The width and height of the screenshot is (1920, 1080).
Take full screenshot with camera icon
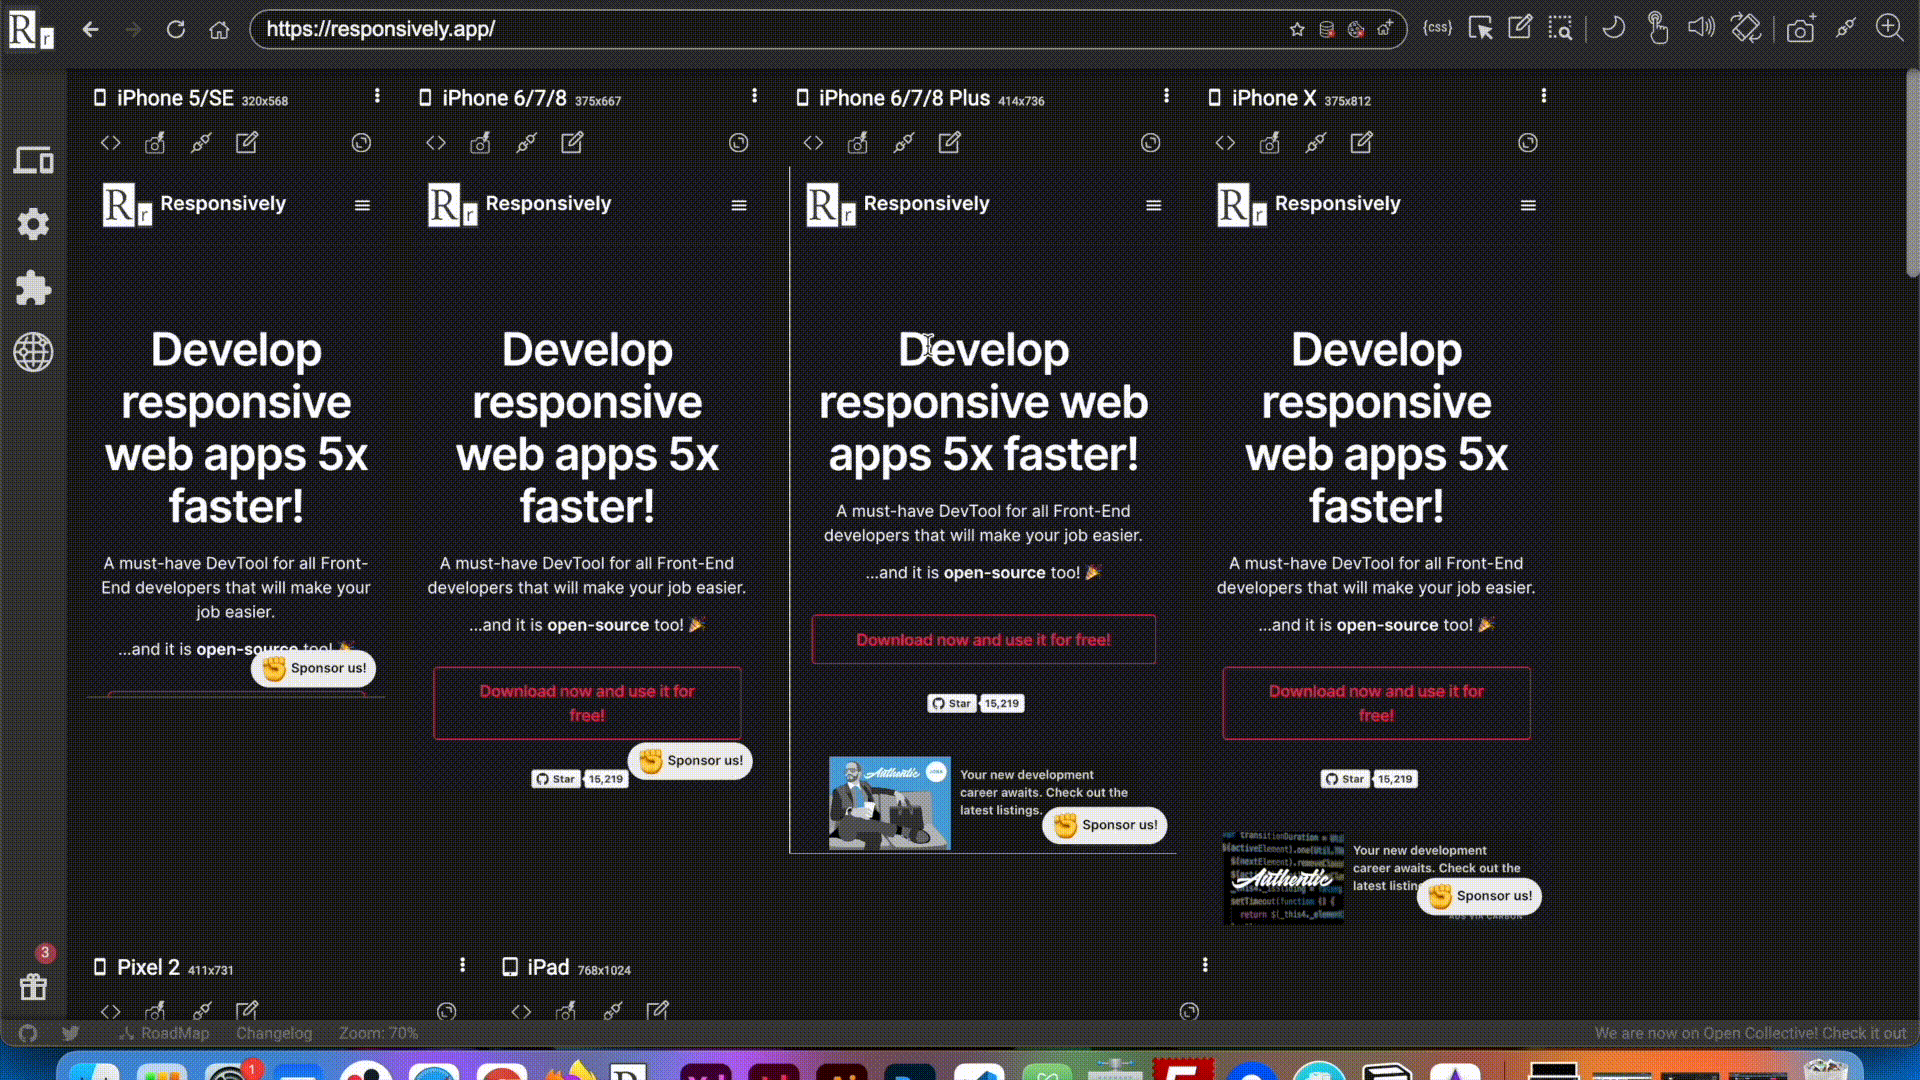(x=1800, y=28)
